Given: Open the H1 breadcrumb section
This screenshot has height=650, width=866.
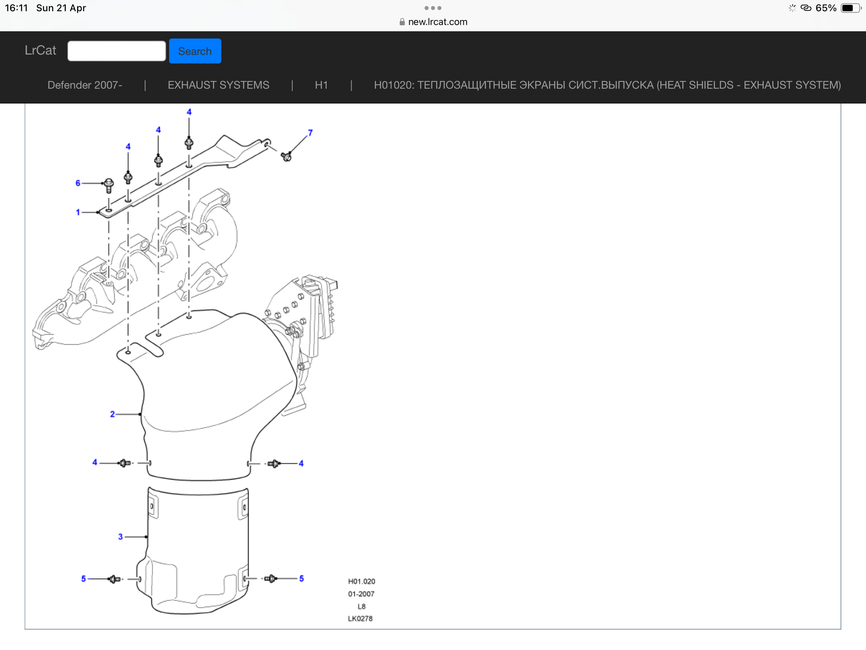Looking at the screenshot, I should pos(321,85).
